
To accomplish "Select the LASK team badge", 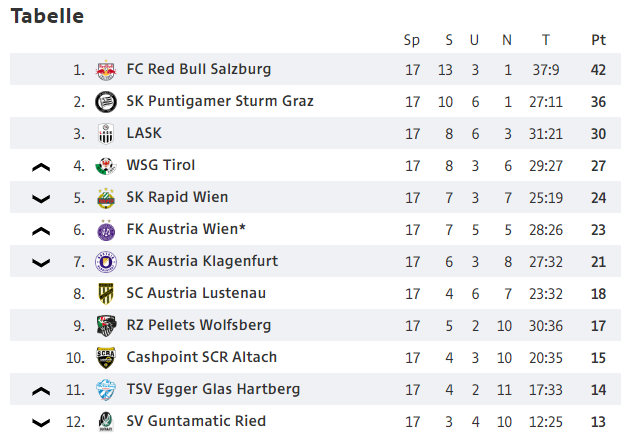I will 106,134.
